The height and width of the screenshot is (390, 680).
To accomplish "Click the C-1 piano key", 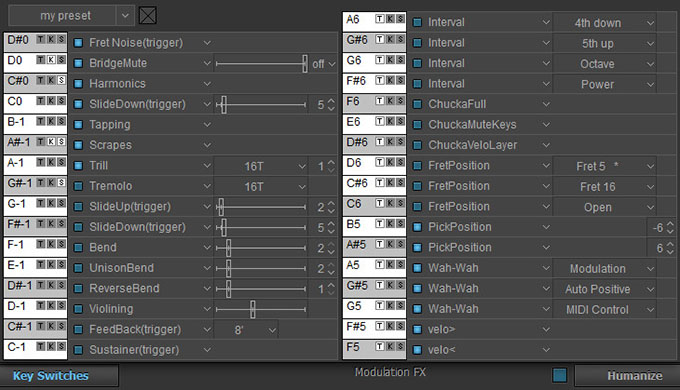I will coord(36,350).
